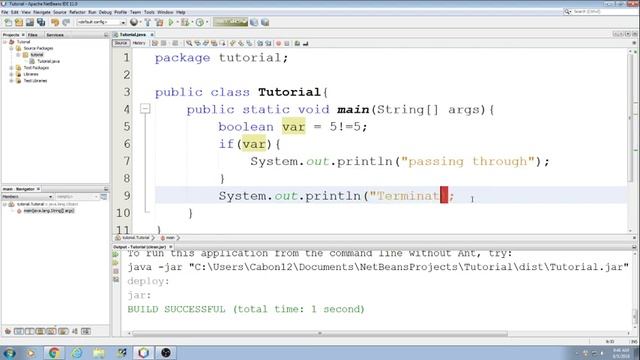This screenshot has width=640, height=360.
Task: Click the main breadcrumb below editor
Action: point(168,238)
